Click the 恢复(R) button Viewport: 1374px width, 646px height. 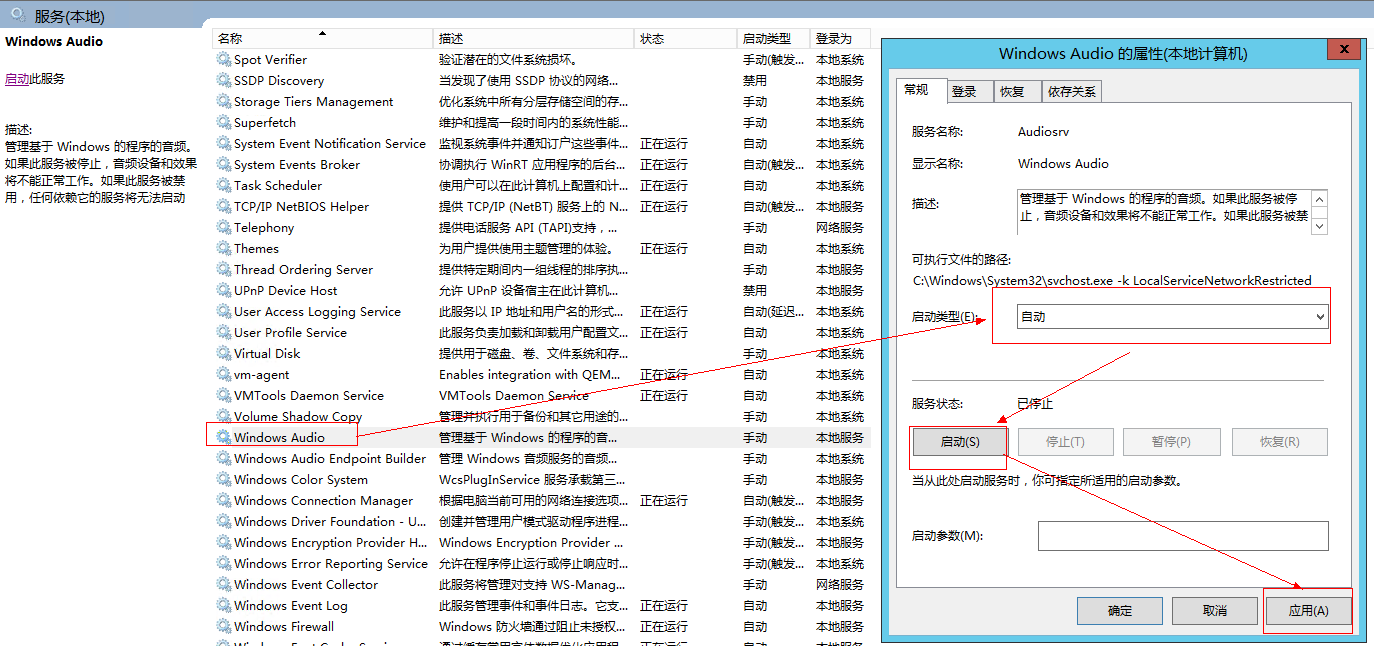click(x=1280, y=442)
